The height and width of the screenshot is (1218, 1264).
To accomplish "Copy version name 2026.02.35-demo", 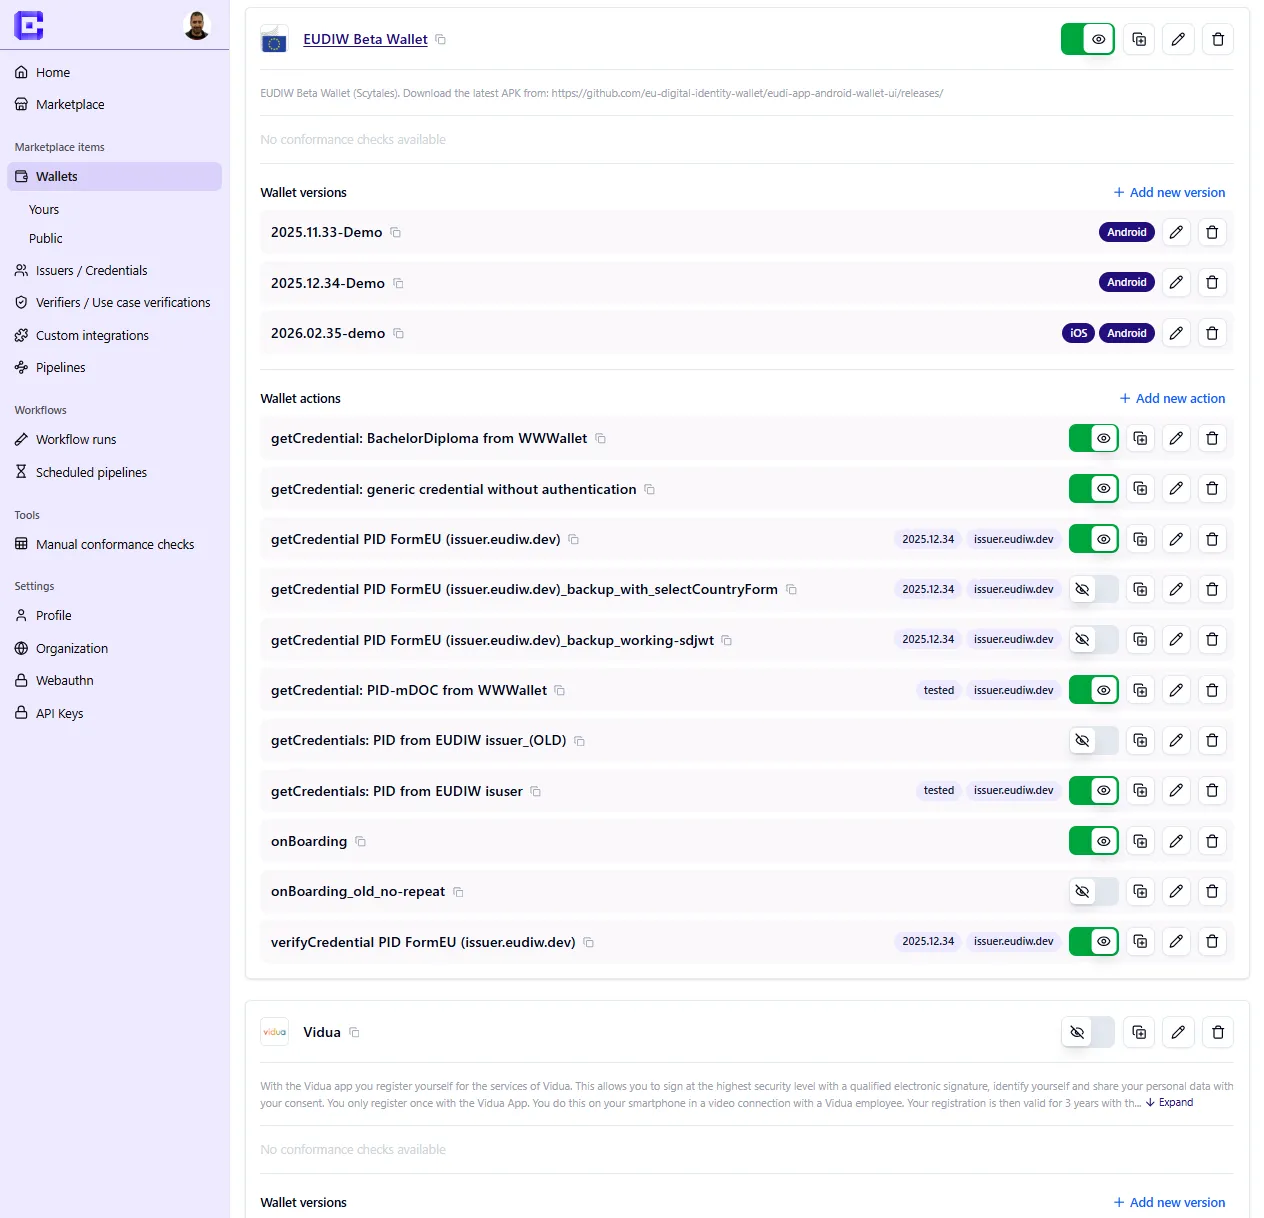I will point(398,333).
